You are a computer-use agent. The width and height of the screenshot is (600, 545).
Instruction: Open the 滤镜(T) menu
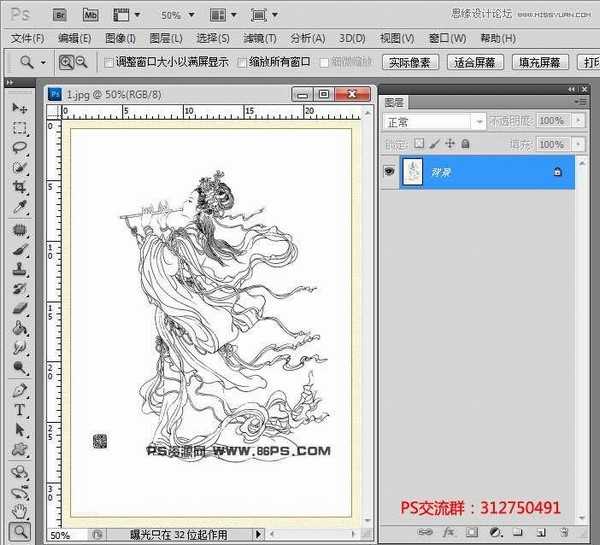click(x=260, y=38)
